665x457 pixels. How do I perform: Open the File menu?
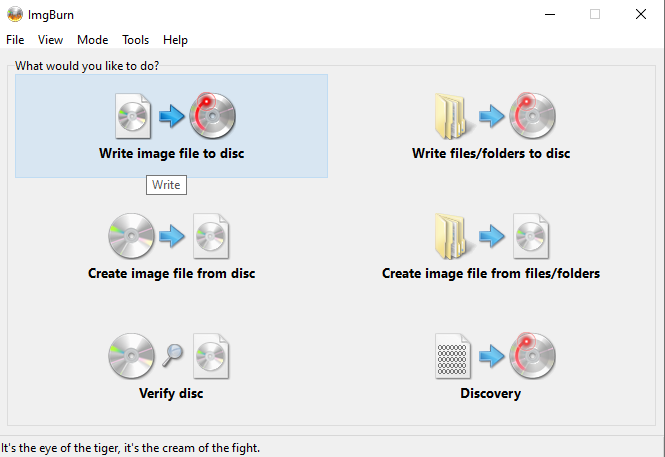tap(15, 40)
